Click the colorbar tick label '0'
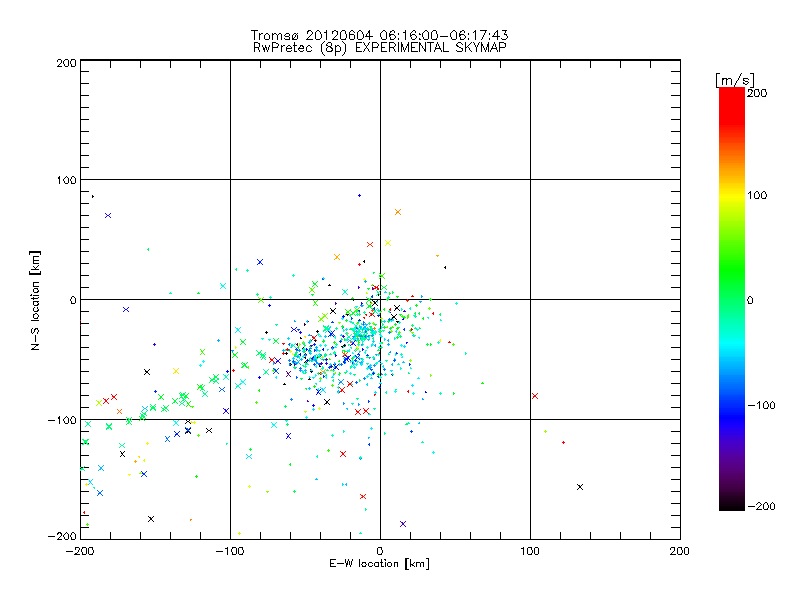Screen dimensions: 800x600 click(x=750, y=300)
